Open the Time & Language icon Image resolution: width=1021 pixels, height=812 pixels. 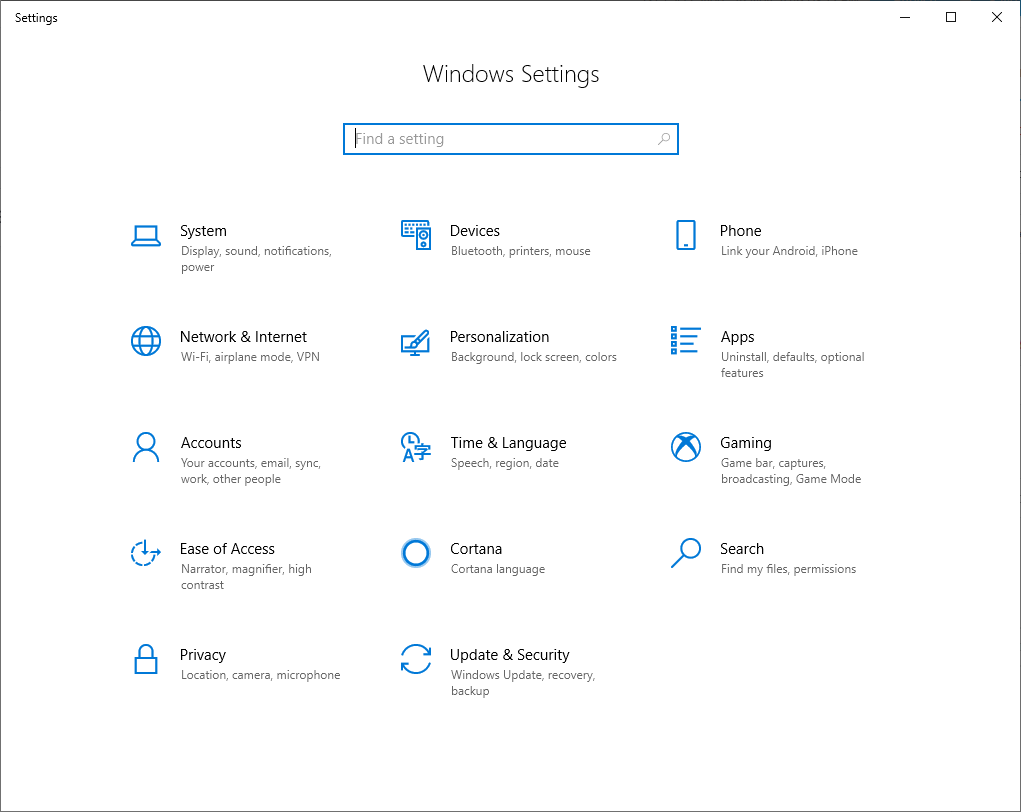point(416,447)
